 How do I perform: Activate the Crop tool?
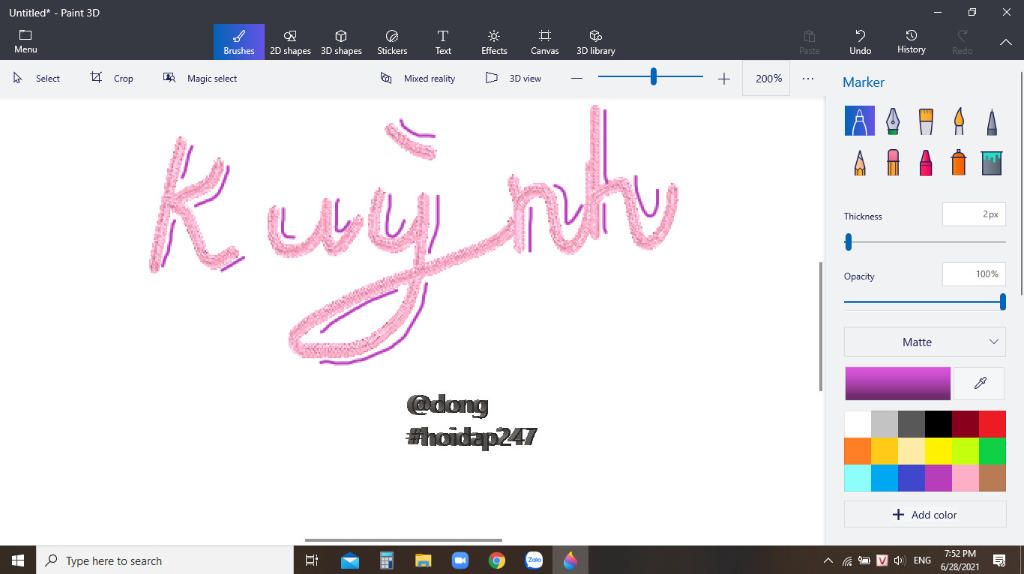coord(112,78)
